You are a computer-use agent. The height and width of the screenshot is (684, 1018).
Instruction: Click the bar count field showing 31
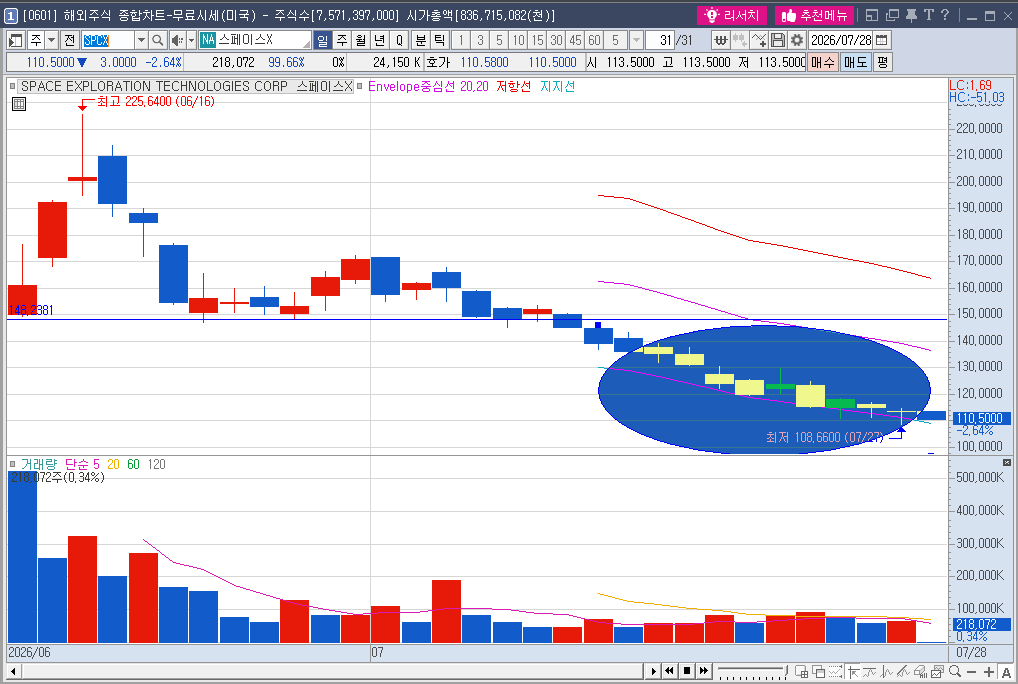(x=660, y=40)
